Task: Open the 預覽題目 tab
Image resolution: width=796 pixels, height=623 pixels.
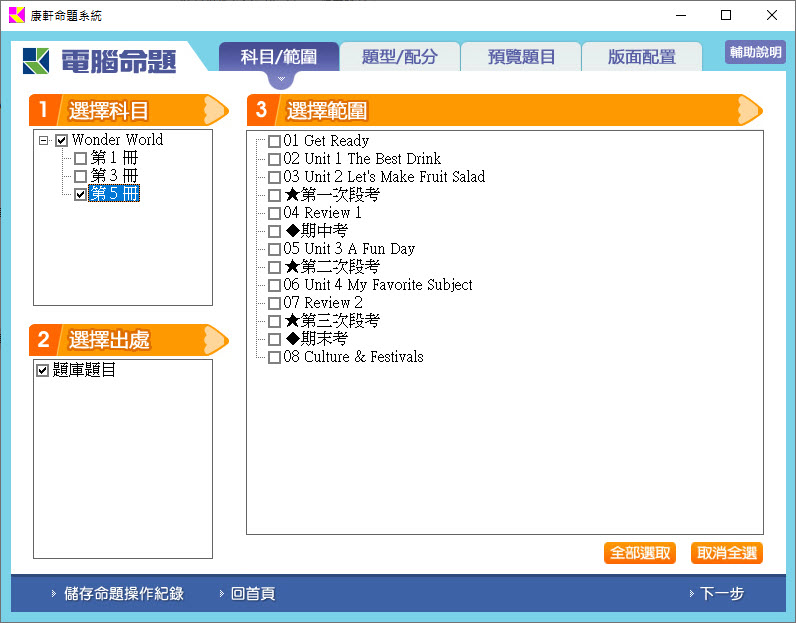Action: pyautogui.click(x=521, y=57)
